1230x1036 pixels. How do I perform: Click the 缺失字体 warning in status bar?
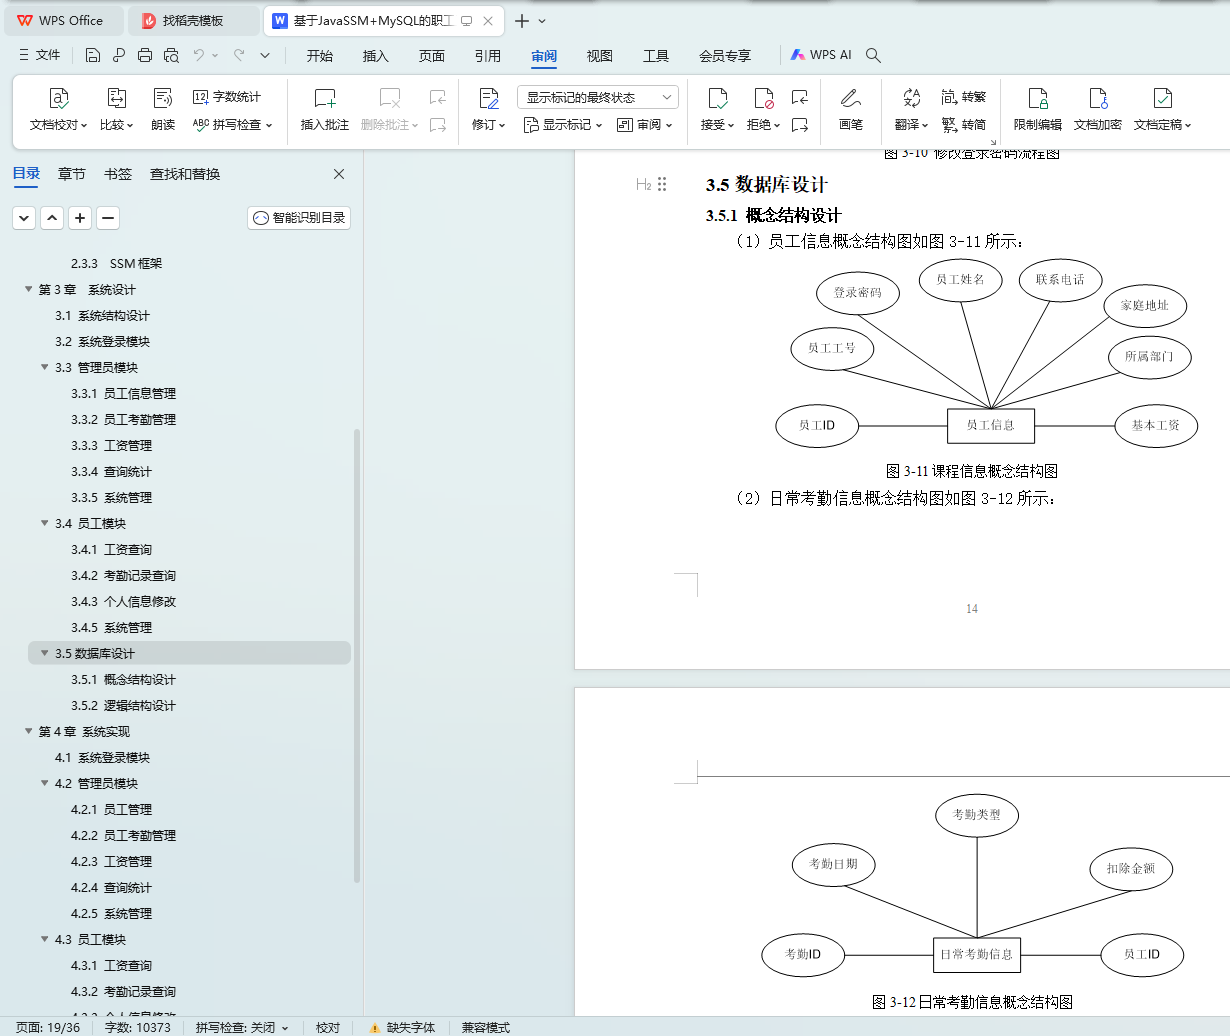pyautogui.click(x=402, y=1027)
